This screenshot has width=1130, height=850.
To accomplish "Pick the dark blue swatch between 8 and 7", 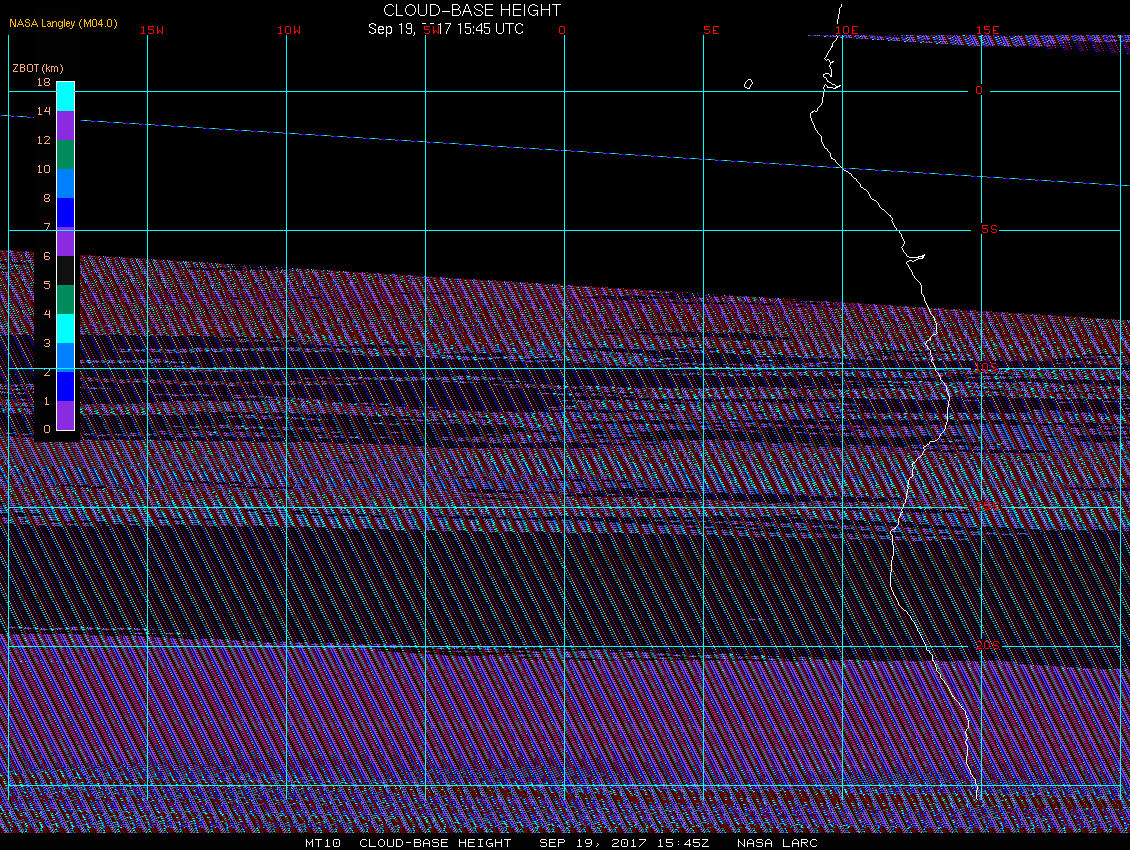I will (66, 213).
